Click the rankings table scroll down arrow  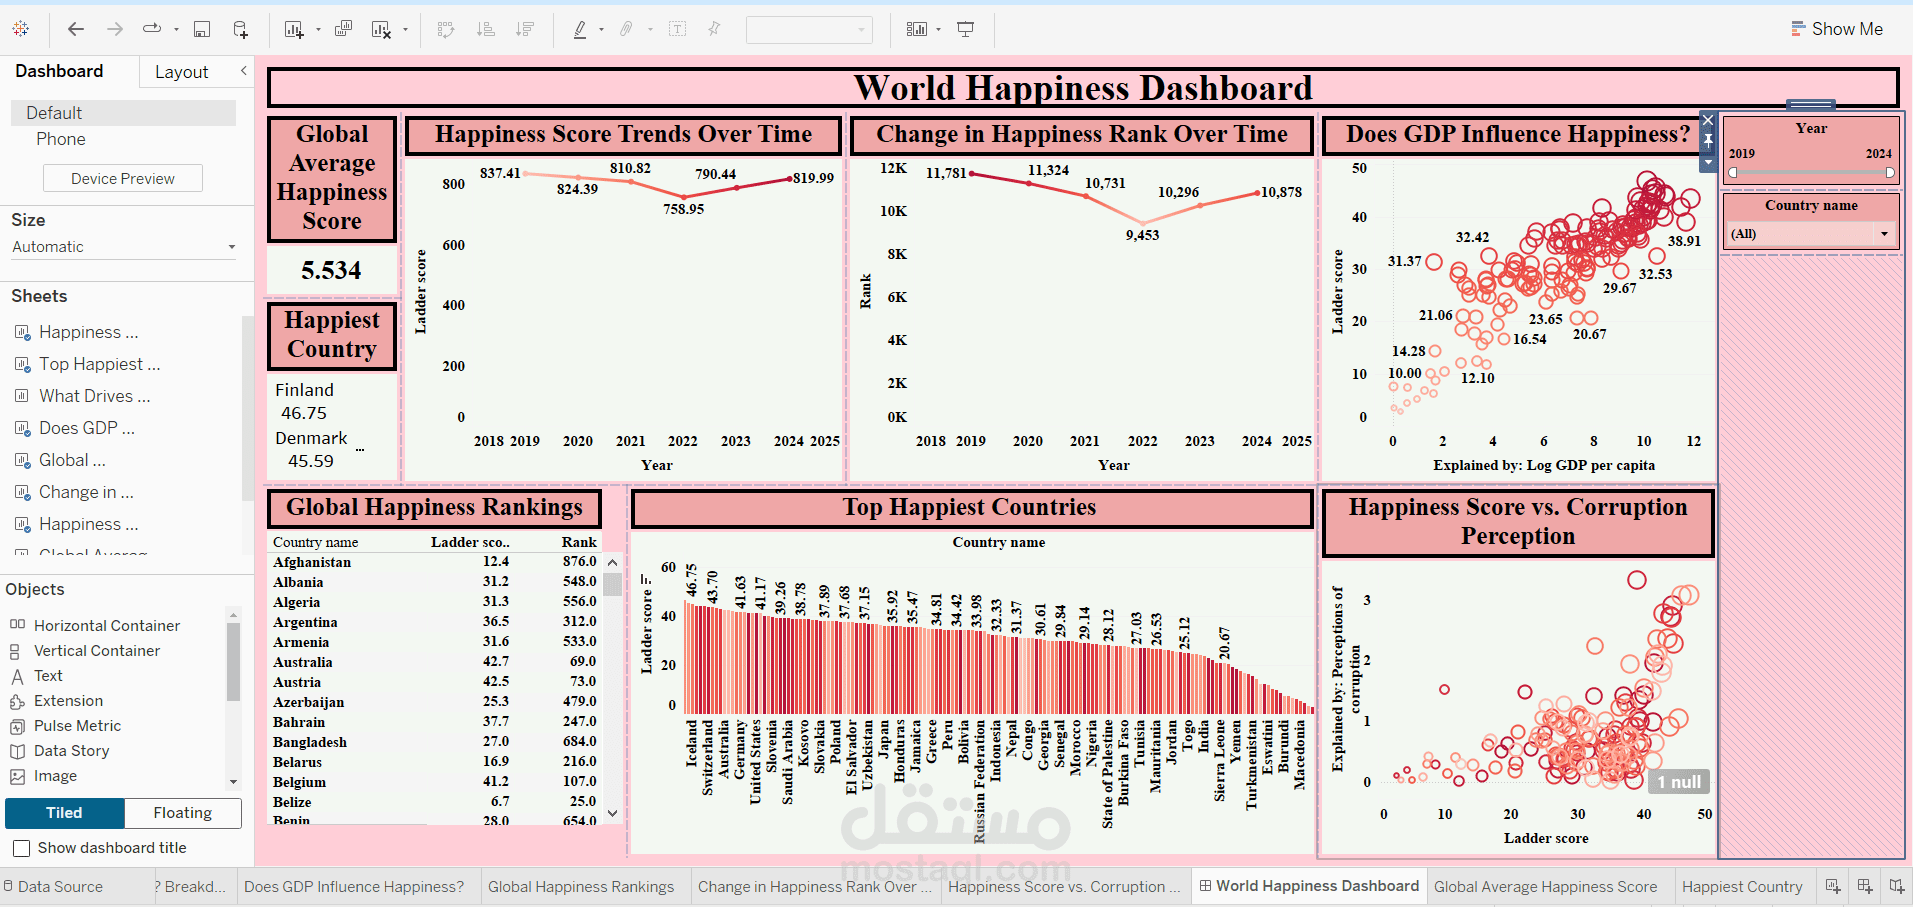click(x=613, y=814)
